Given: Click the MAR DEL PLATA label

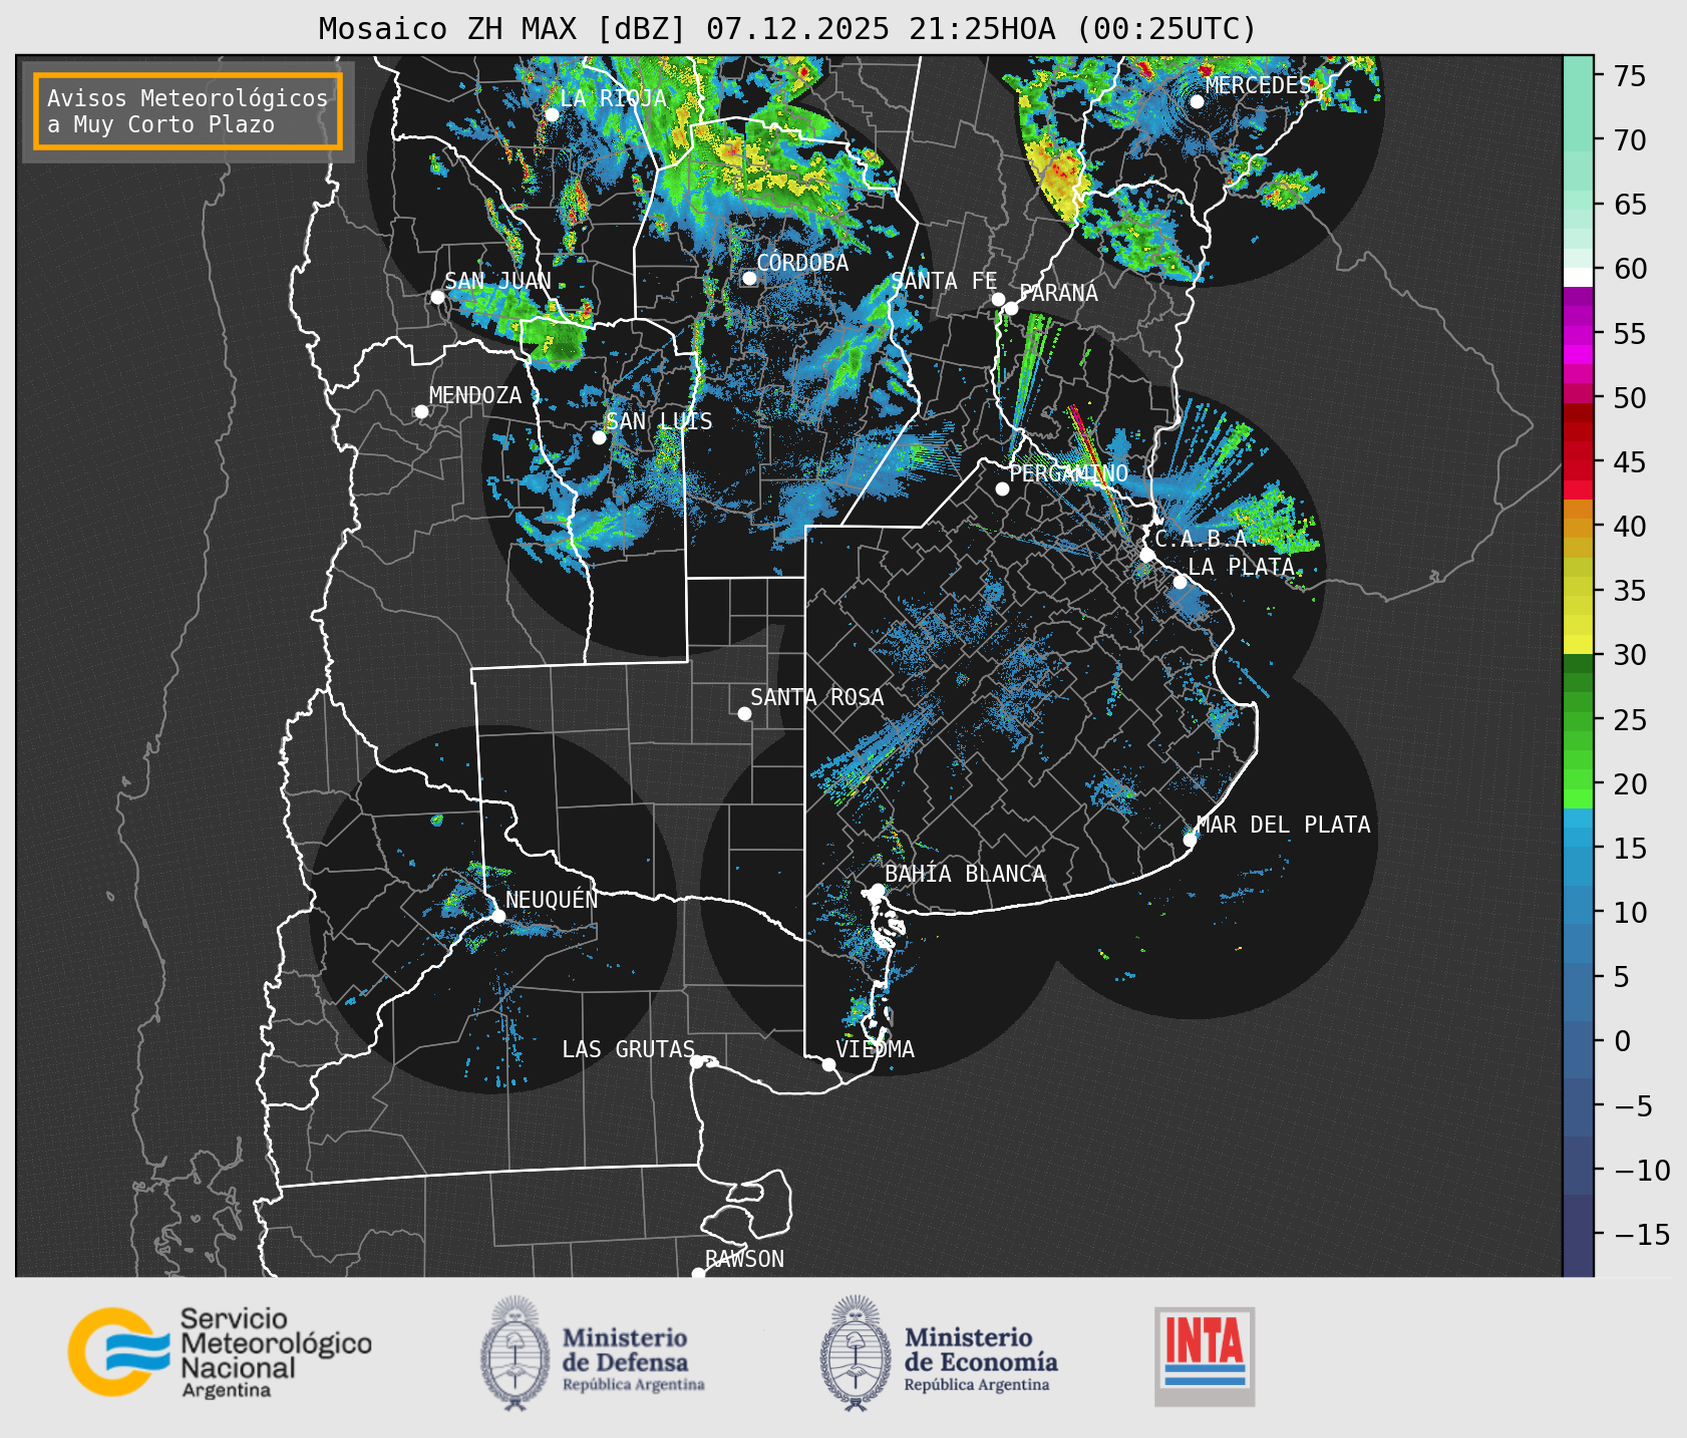Looking at the screenshot, I should tap(1283, 825).
